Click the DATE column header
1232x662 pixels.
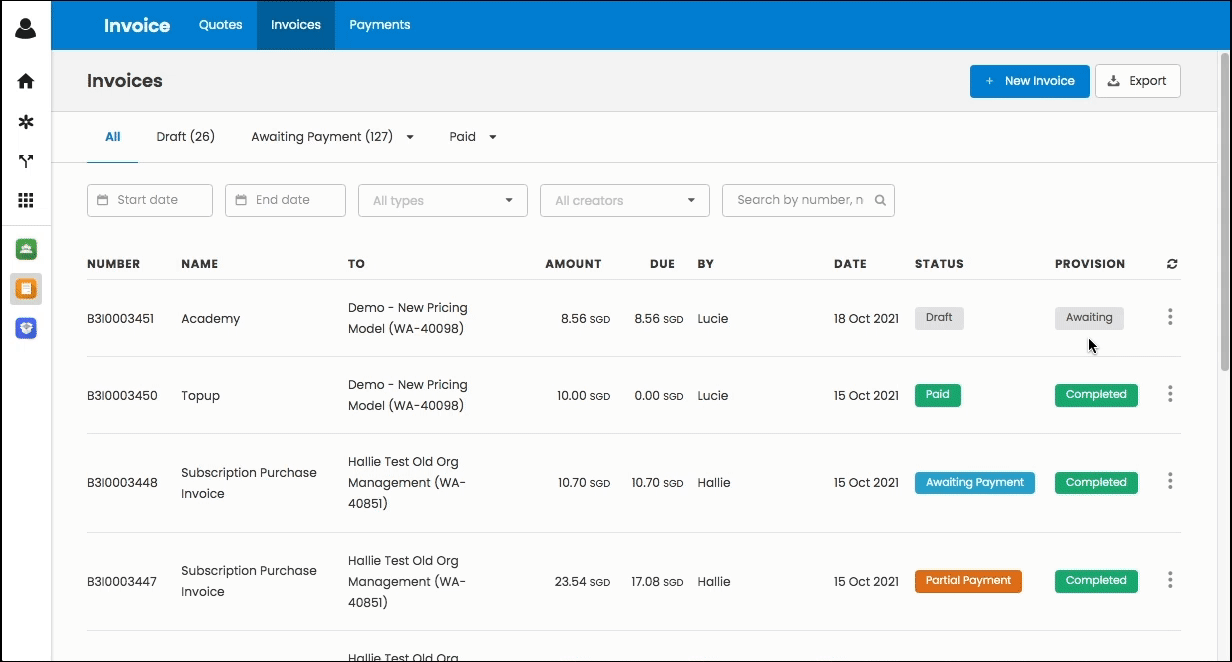pyautogui.click(x=850, y=264)
